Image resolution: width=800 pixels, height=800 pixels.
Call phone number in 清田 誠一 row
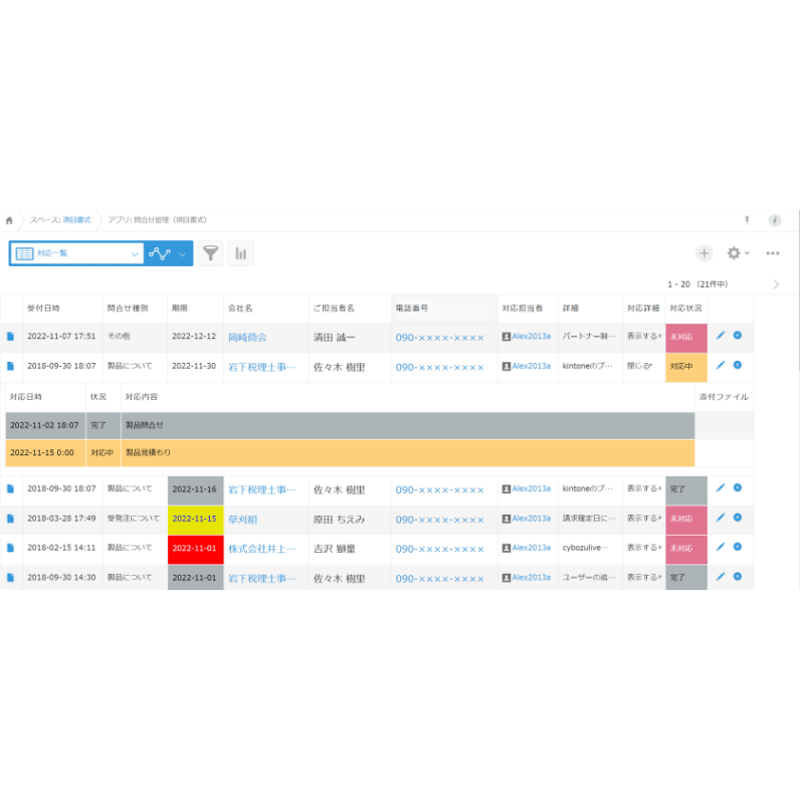tap(439, 338)
